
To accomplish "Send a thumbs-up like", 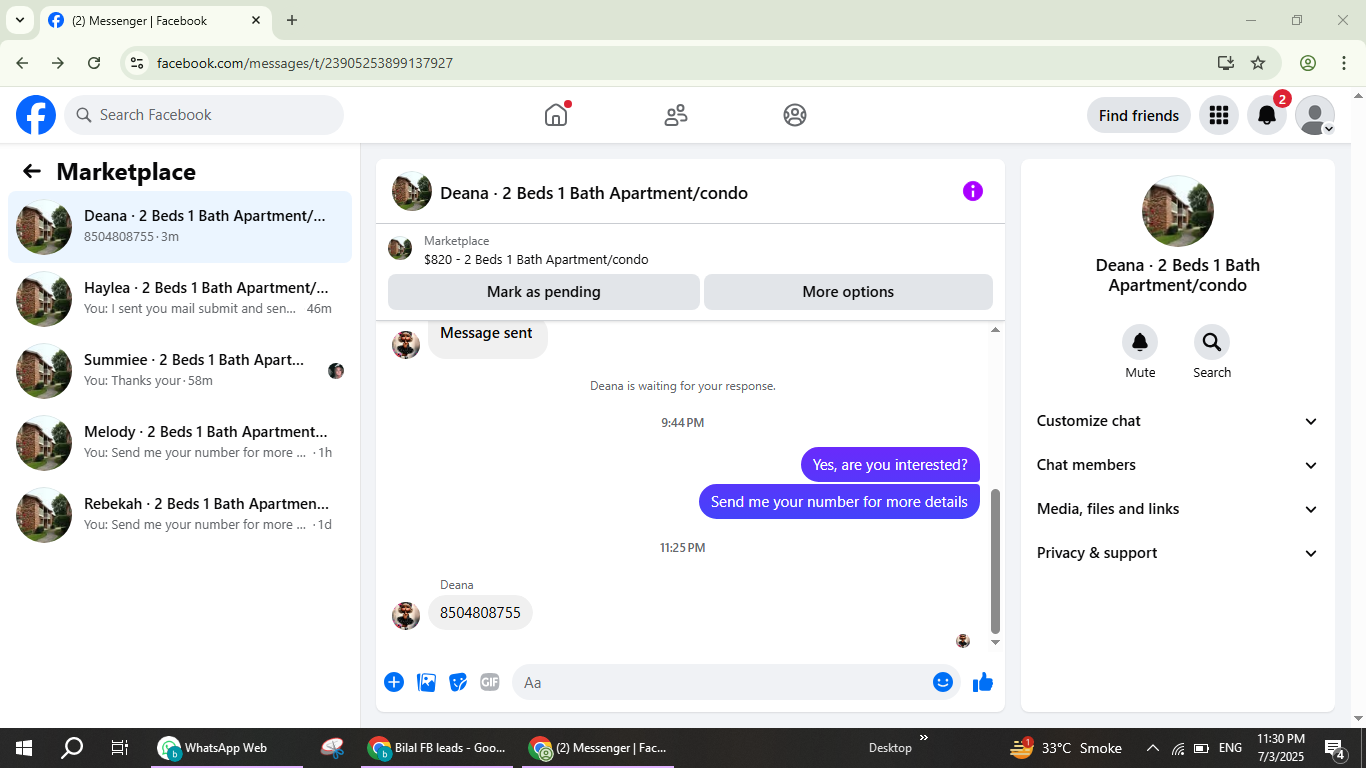I will coord(983,682).
